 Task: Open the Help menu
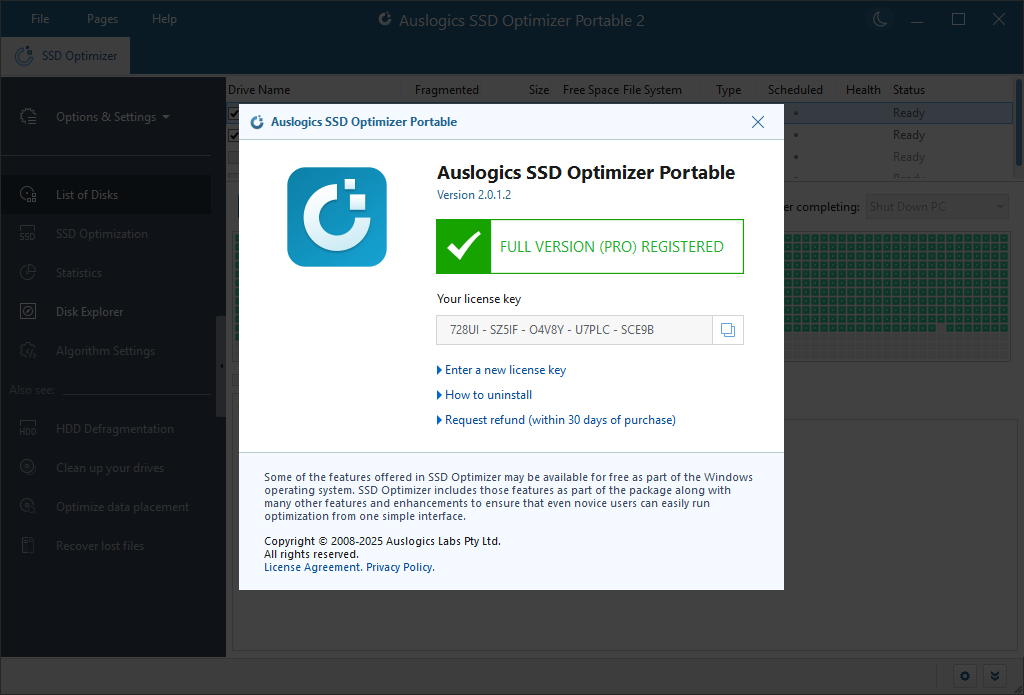pos(165,19)
